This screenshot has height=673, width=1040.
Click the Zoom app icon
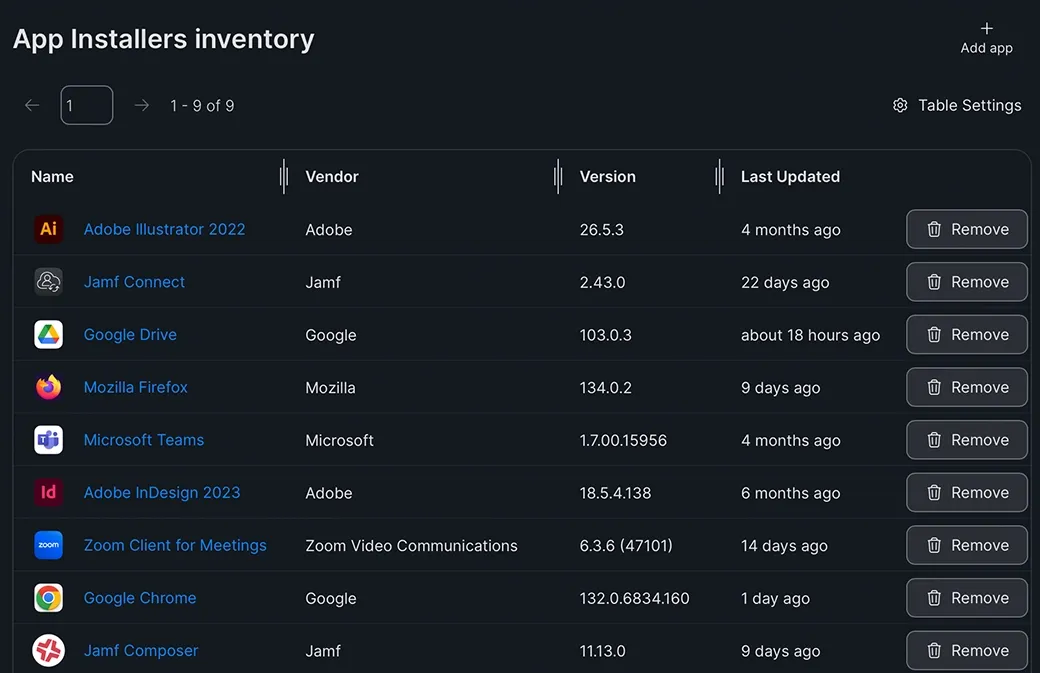coord(48,545)
